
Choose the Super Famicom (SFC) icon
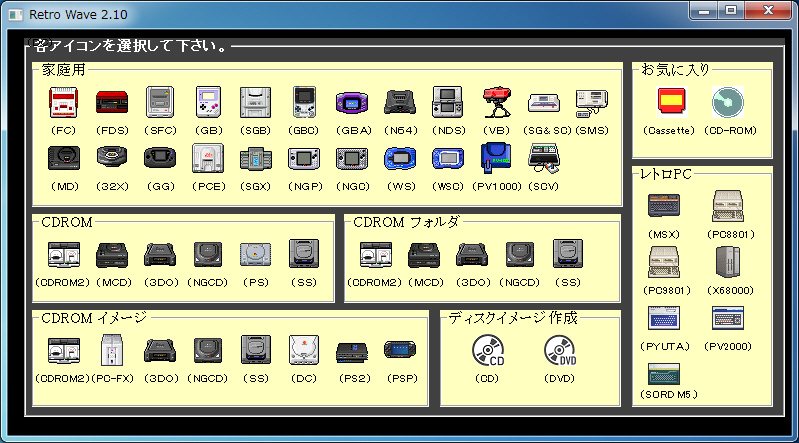(x=160, y=102)
